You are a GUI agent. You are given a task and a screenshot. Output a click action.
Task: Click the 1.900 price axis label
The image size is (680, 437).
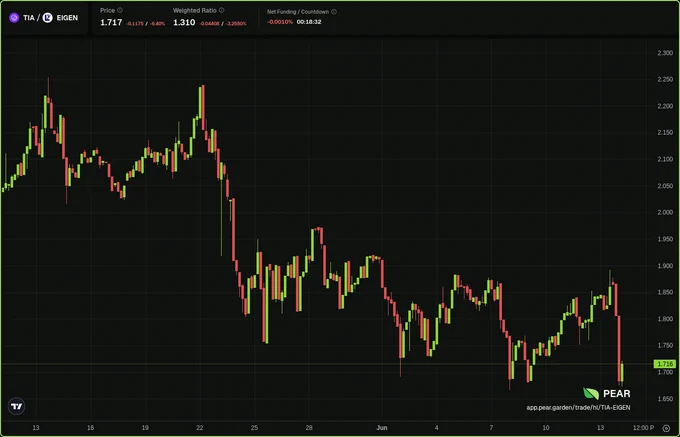pos(665,266)
